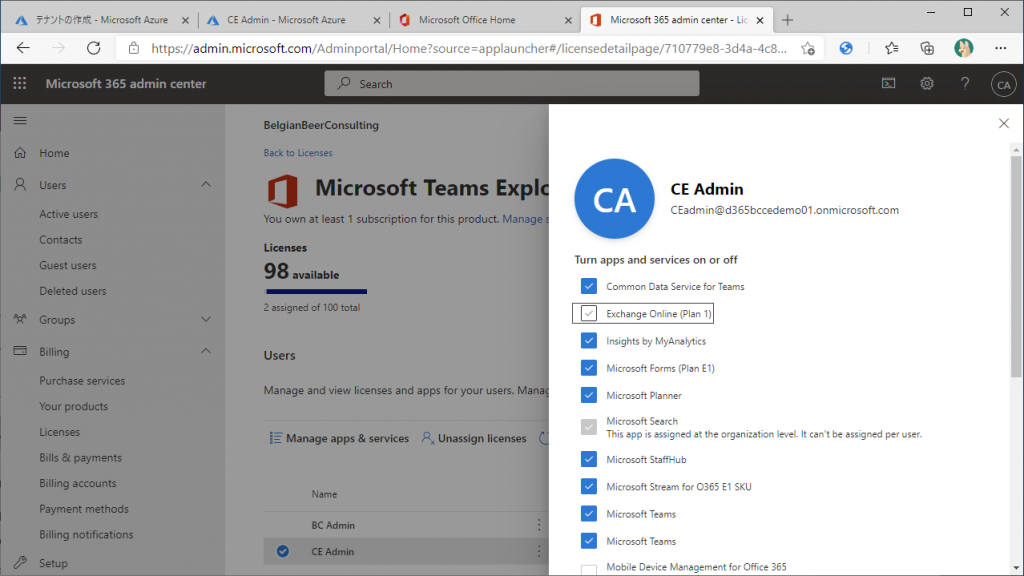
Task: Open the browser Favorites list
Action: 891,48
